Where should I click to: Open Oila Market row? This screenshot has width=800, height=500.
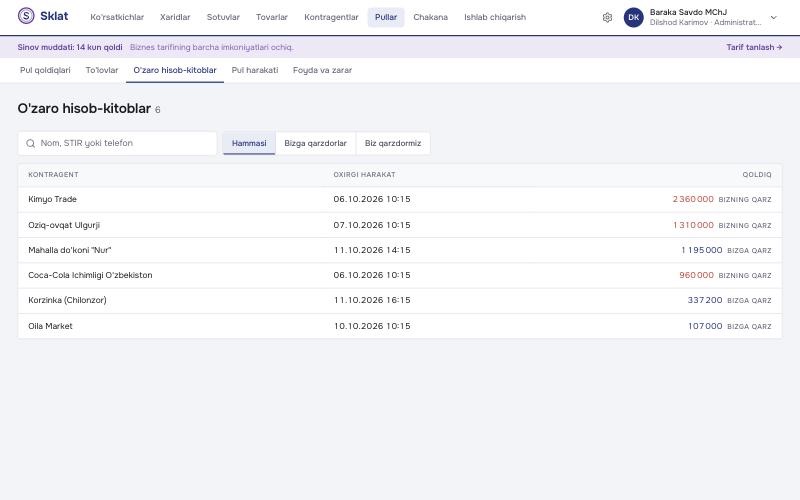pos(399,326)
